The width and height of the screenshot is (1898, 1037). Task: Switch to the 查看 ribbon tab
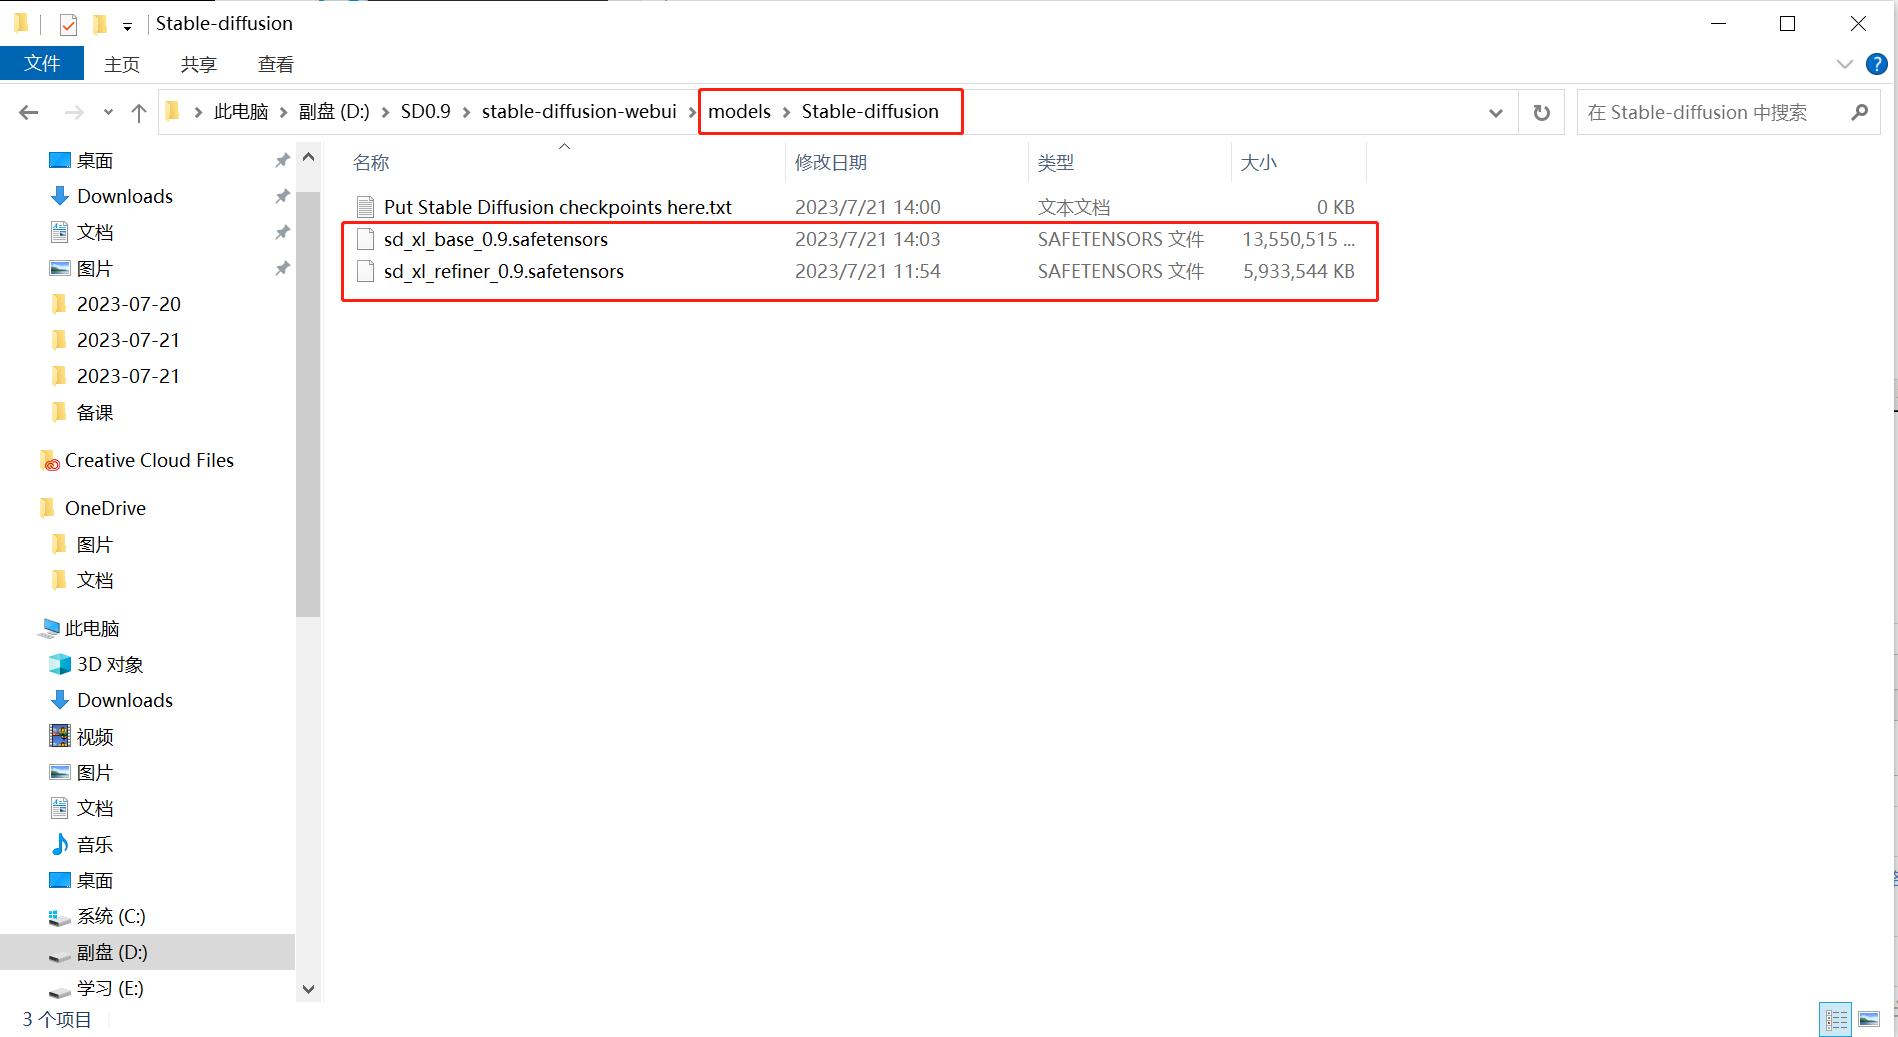275,65
